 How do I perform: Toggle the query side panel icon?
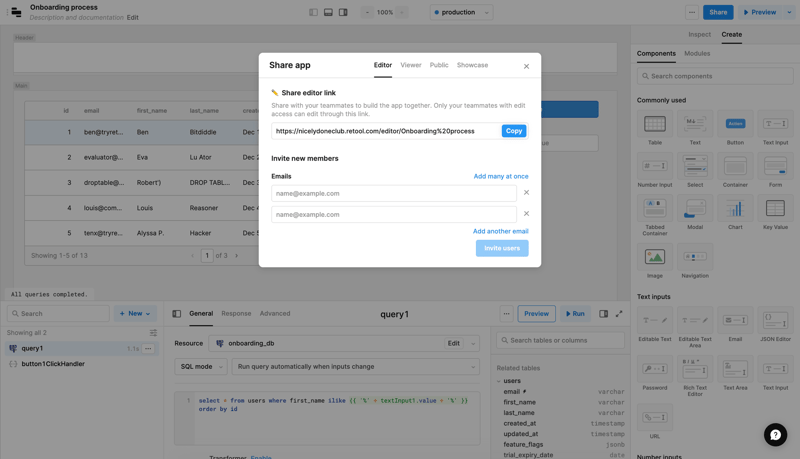(604, 314)
